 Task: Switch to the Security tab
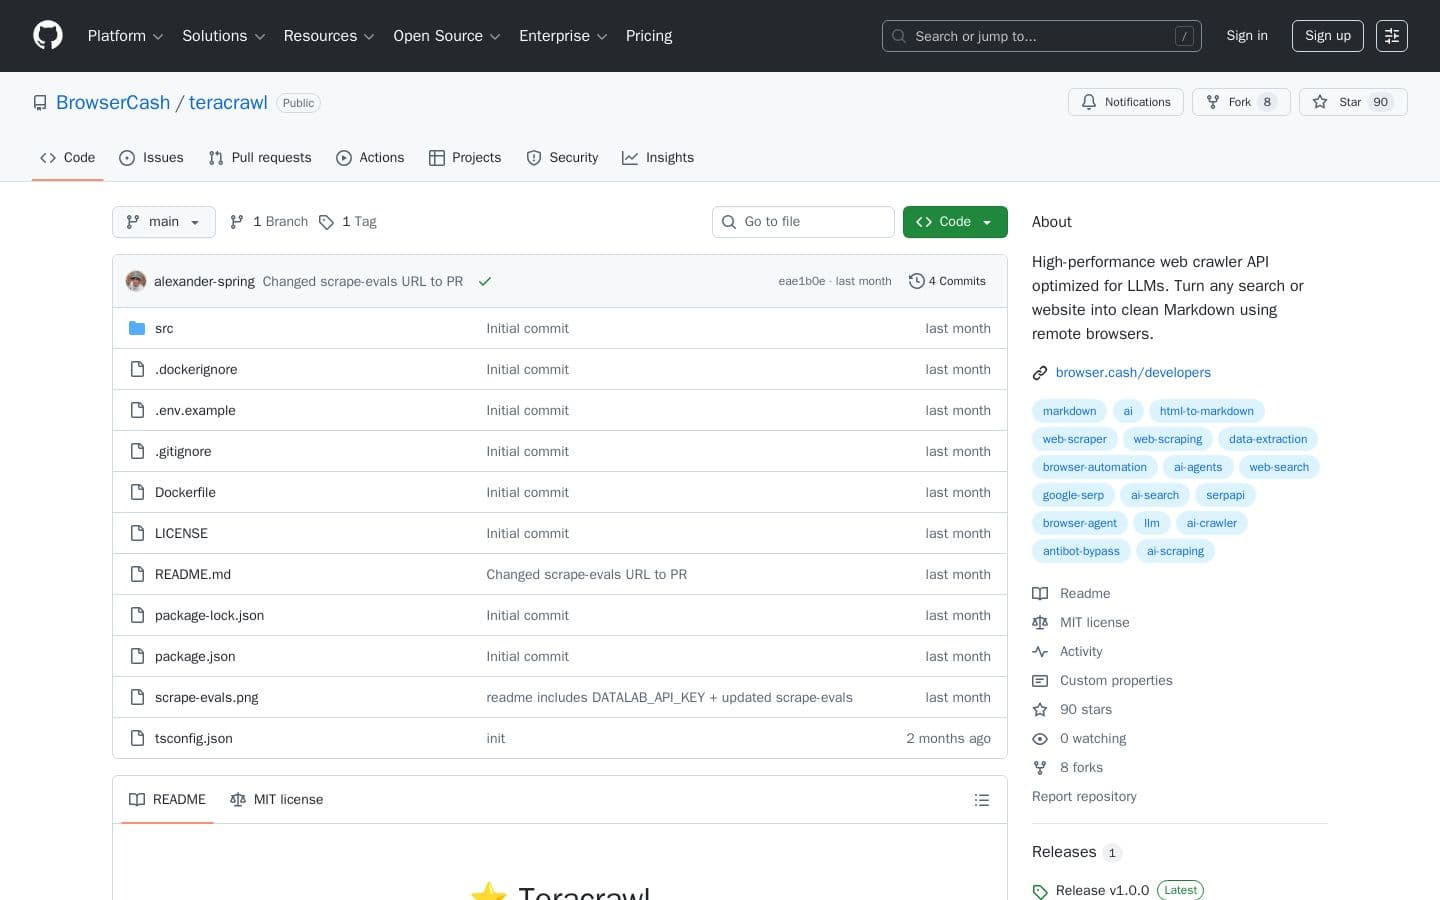(562, 158)
